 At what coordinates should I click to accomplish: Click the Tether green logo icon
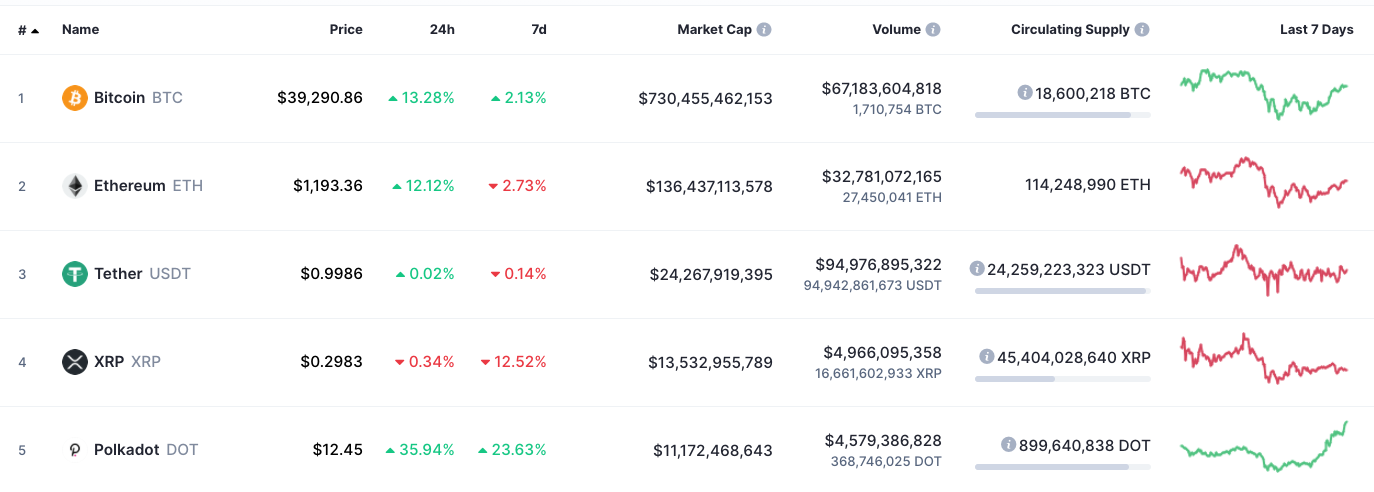coord(75,274)
